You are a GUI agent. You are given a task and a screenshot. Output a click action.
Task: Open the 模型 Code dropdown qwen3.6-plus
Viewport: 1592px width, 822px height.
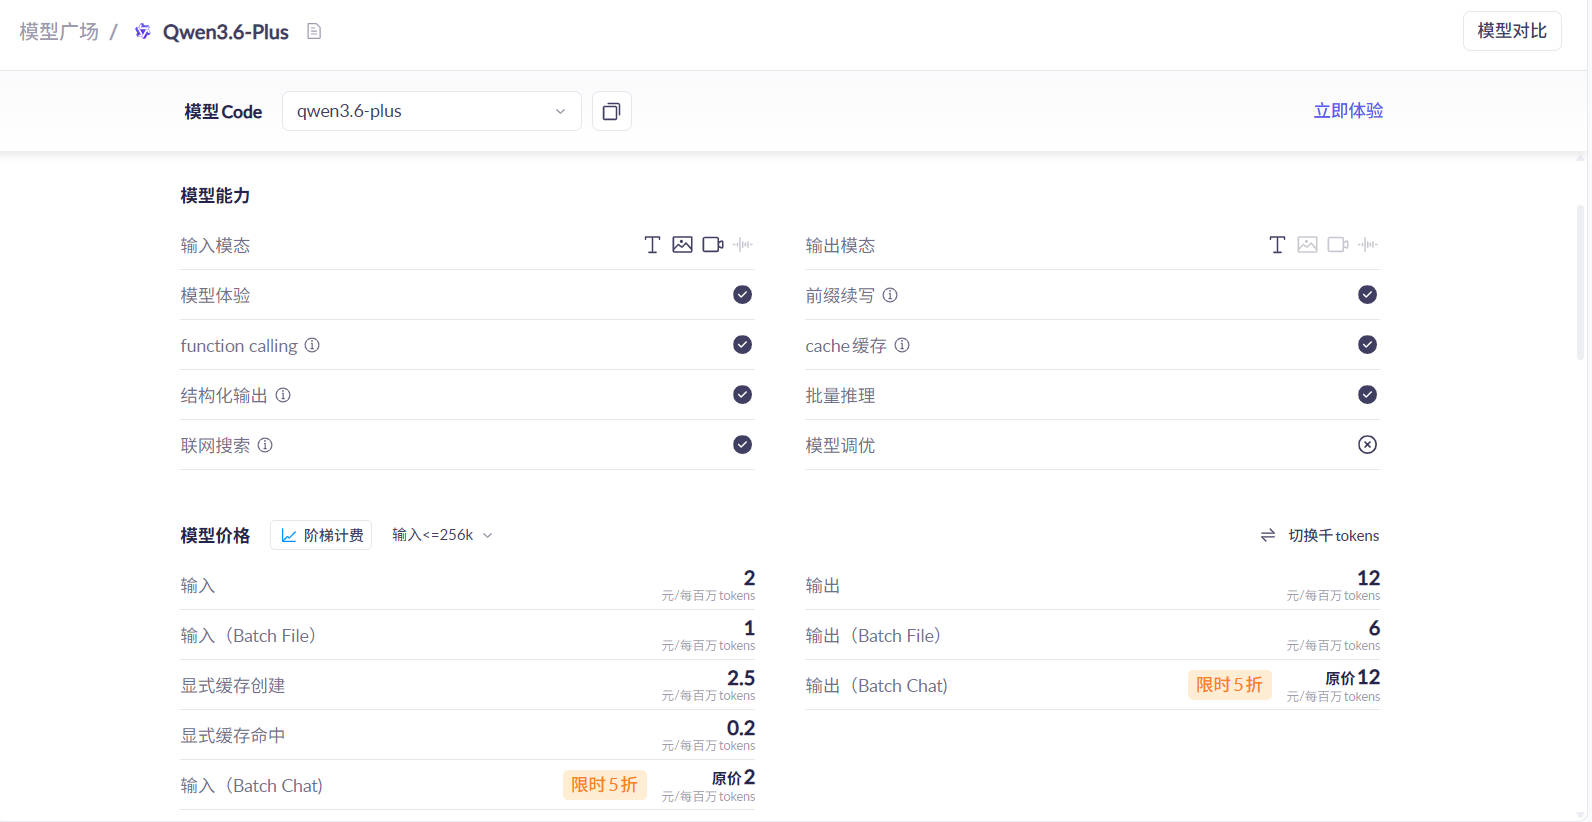(x=432, y=111)
